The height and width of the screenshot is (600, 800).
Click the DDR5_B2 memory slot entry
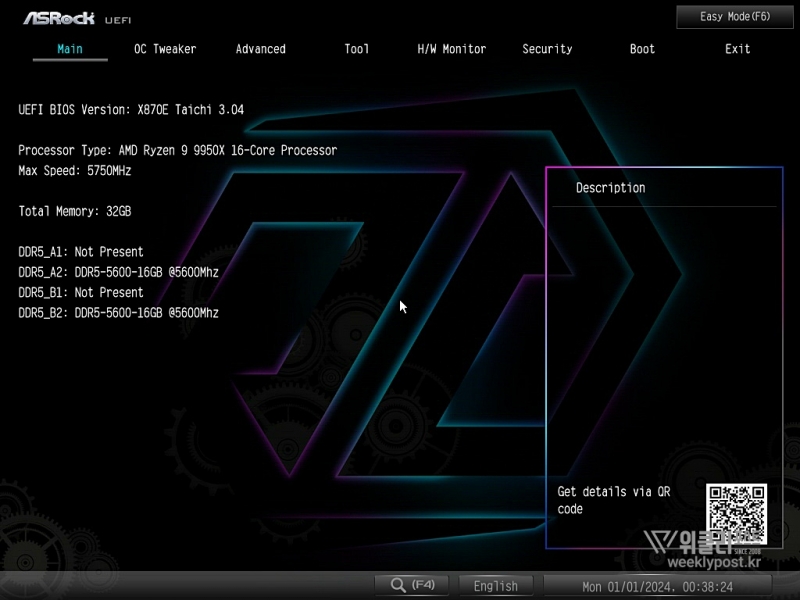118,313
